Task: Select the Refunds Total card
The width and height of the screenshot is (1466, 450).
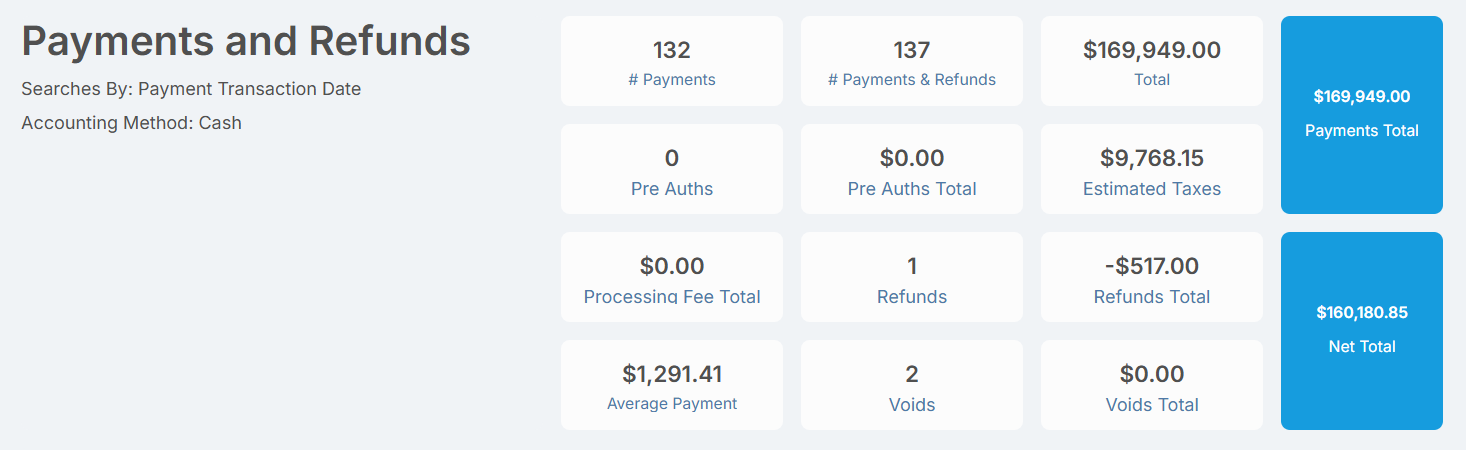Action: click(x=1152, y=277)
